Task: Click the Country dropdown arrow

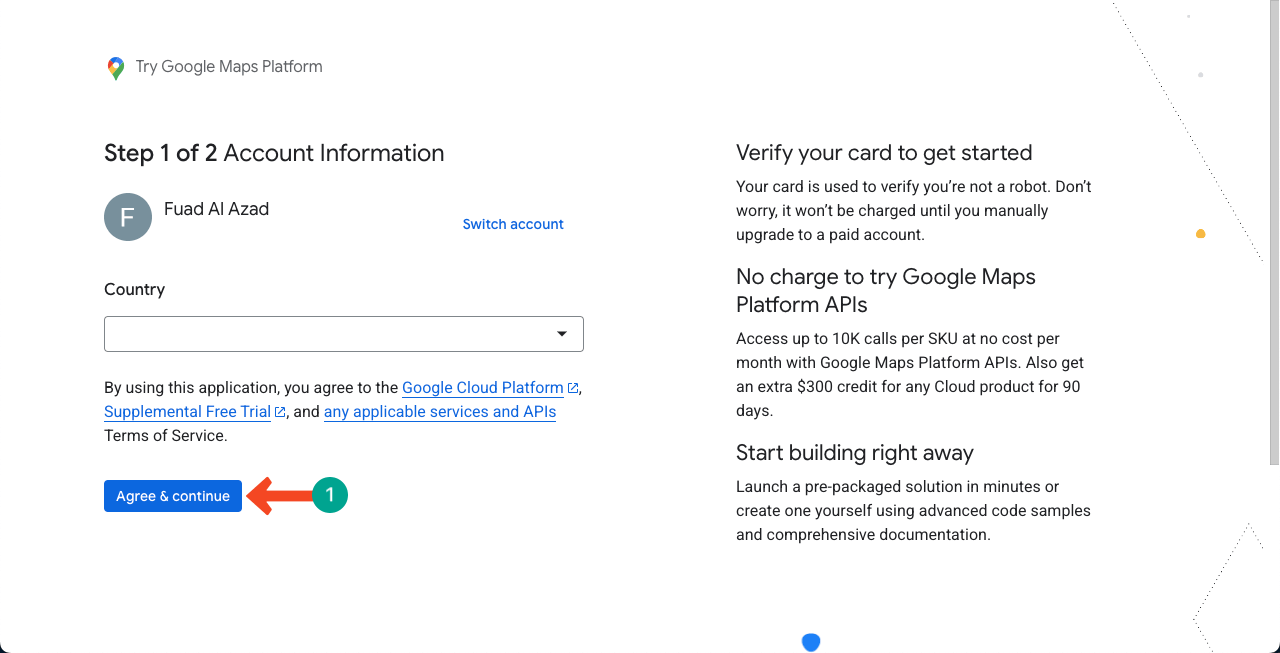Action: point(562,334)
